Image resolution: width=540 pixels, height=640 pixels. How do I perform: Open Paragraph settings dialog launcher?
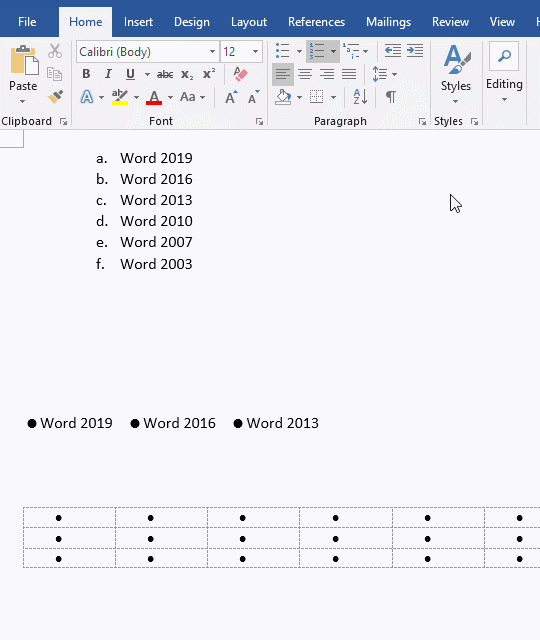click(x=422, y=121)
